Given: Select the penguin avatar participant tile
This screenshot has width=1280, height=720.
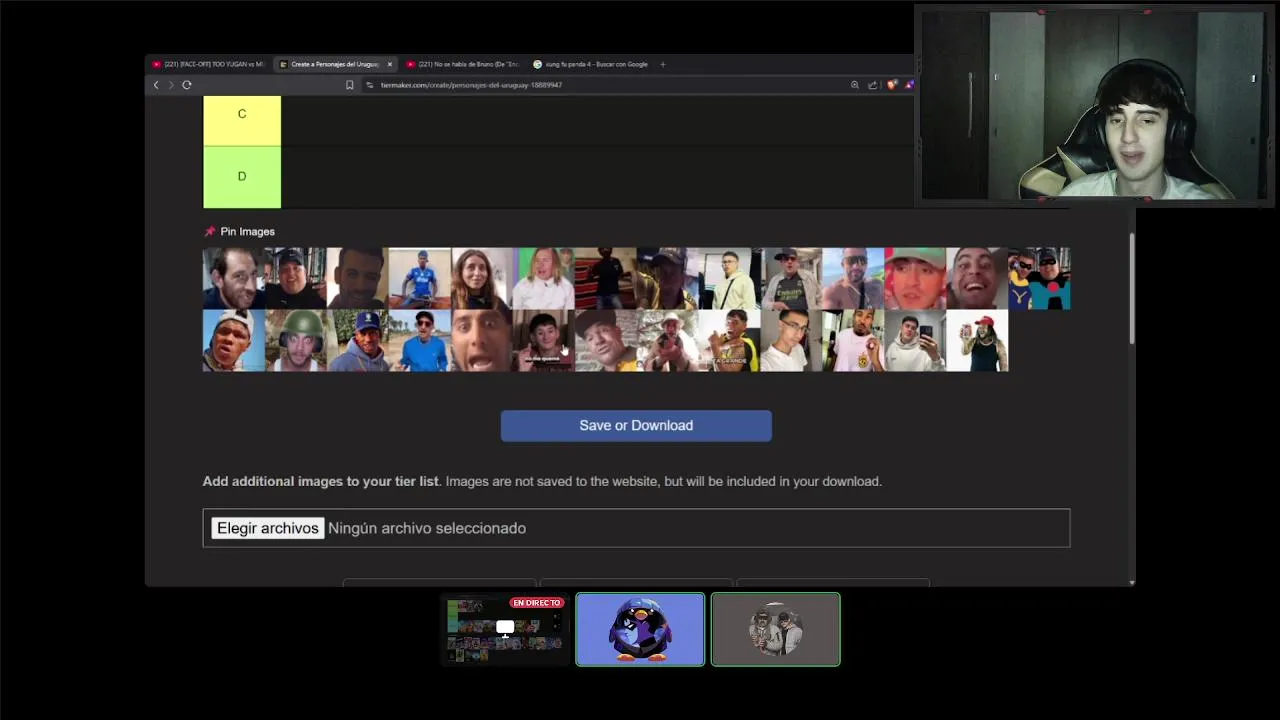Looking at the screenshot, I should [x=640, y=629].
